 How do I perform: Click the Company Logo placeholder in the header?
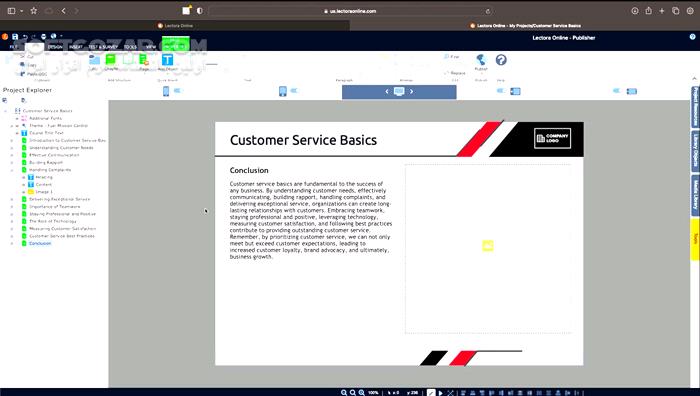552,138
